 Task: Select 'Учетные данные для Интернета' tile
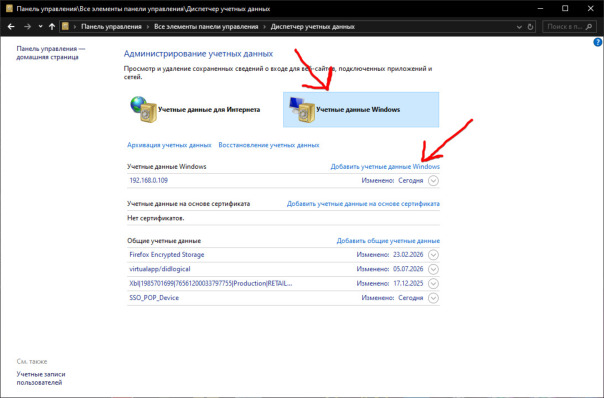(203, 109)
